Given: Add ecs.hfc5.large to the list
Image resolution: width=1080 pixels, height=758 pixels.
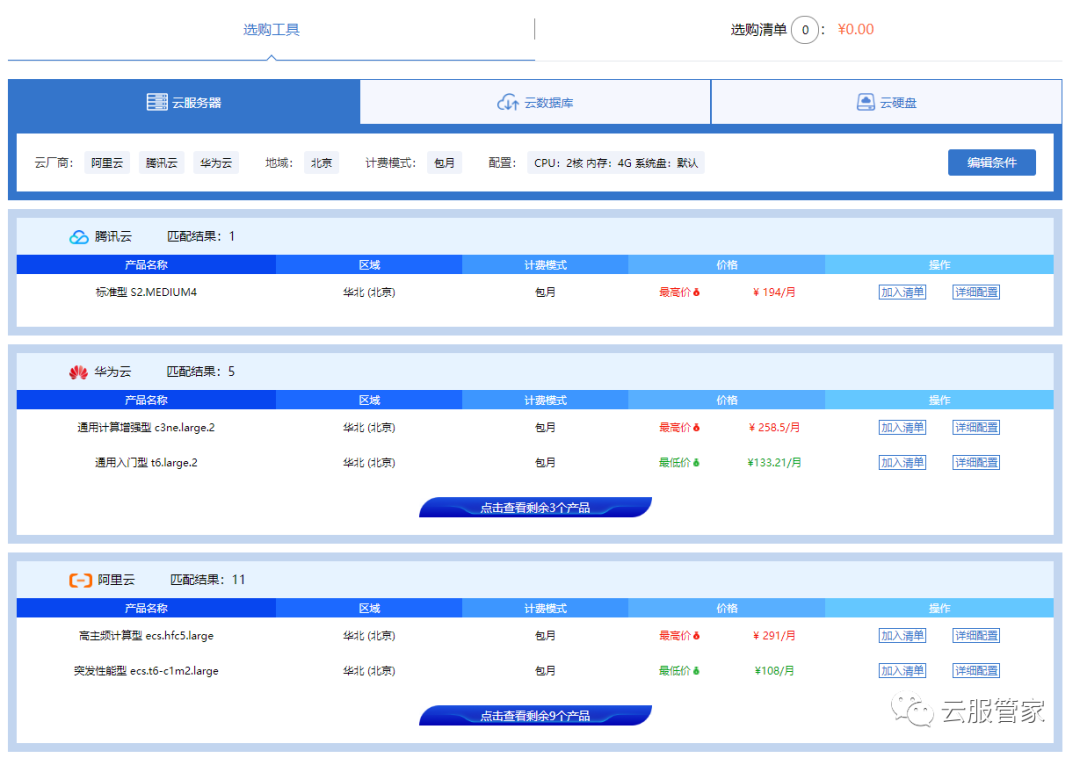Looking at the screenshot, I should coord(902,635).
